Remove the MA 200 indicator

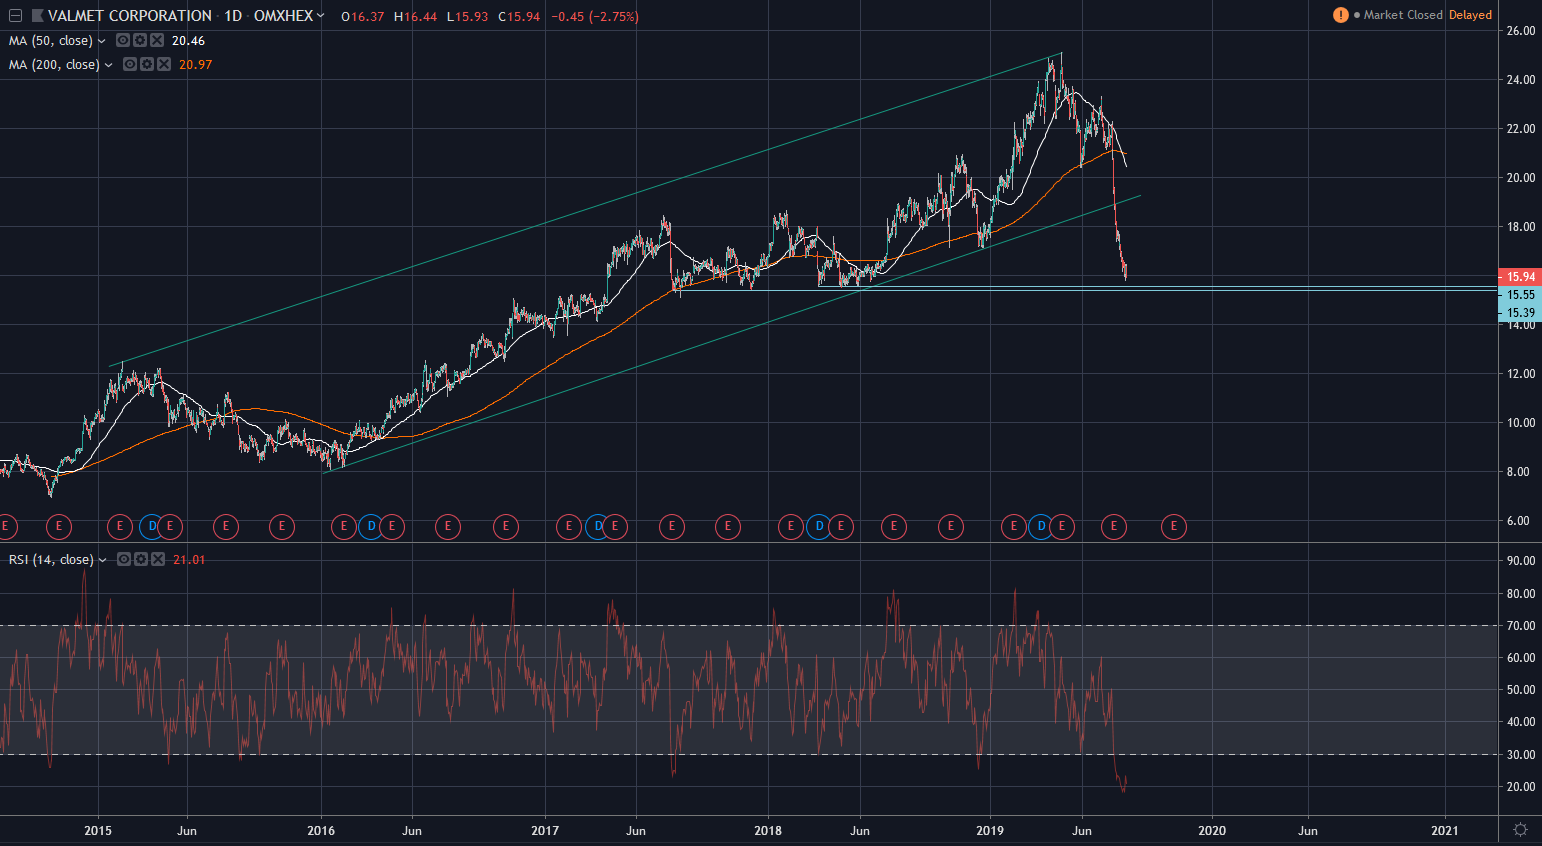[x=162, y=65]
